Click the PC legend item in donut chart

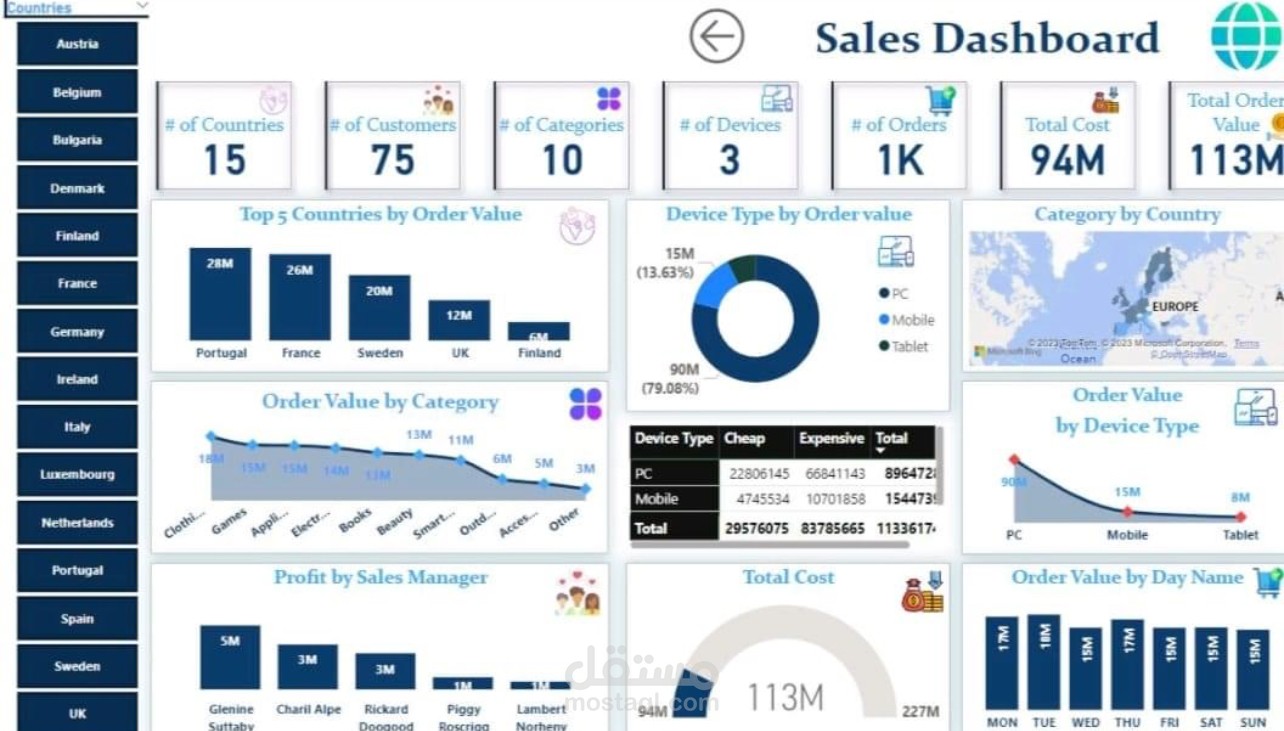coord(893,293)
